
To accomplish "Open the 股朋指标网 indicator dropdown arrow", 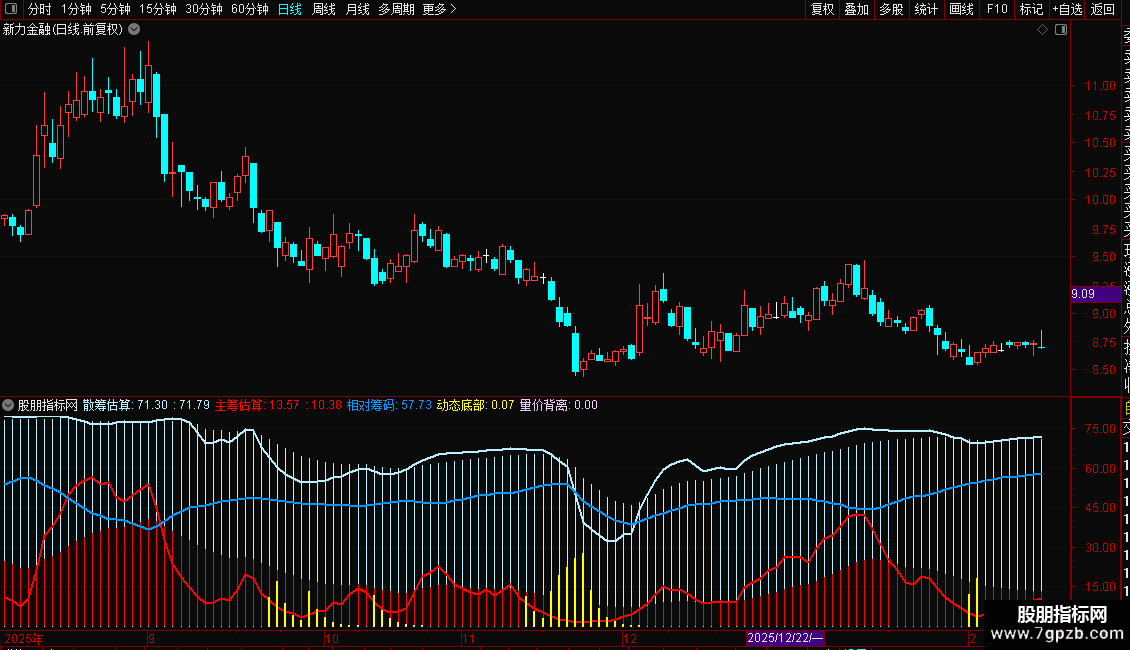I will 9,406.
